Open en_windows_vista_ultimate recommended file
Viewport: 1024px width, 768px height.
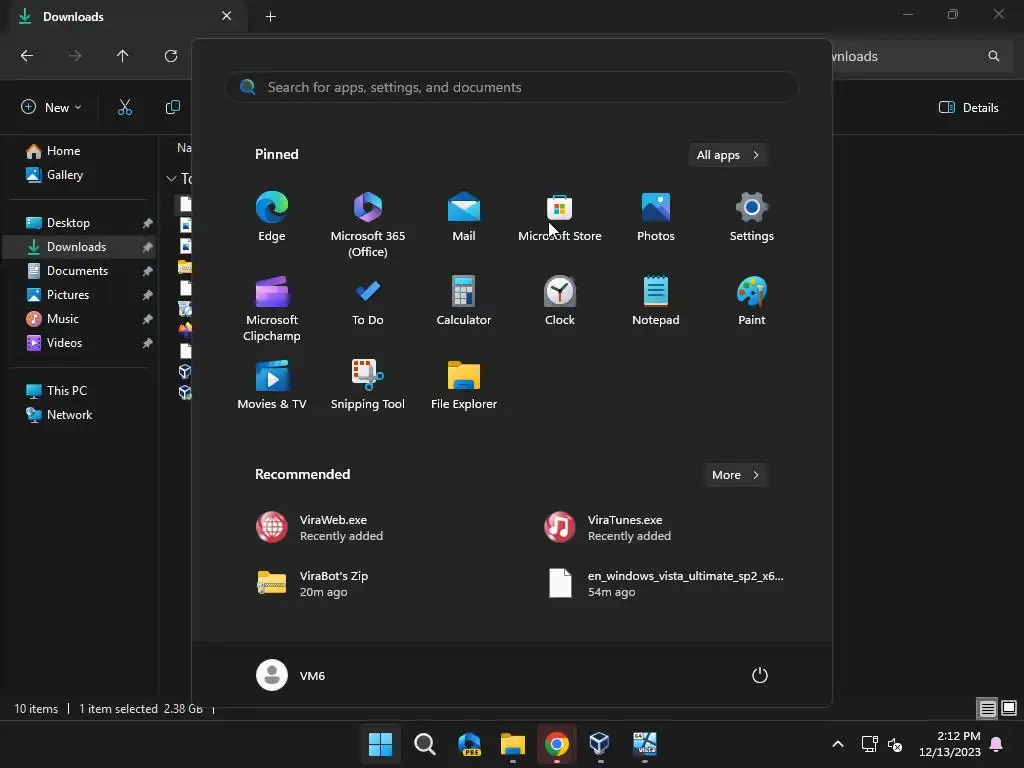click(665, 584)
